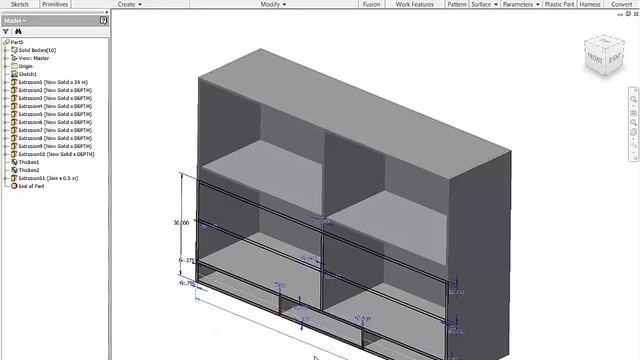Select the Thicken1 feature icon
The width and height of the screenshot is (640, 360).
14,162
